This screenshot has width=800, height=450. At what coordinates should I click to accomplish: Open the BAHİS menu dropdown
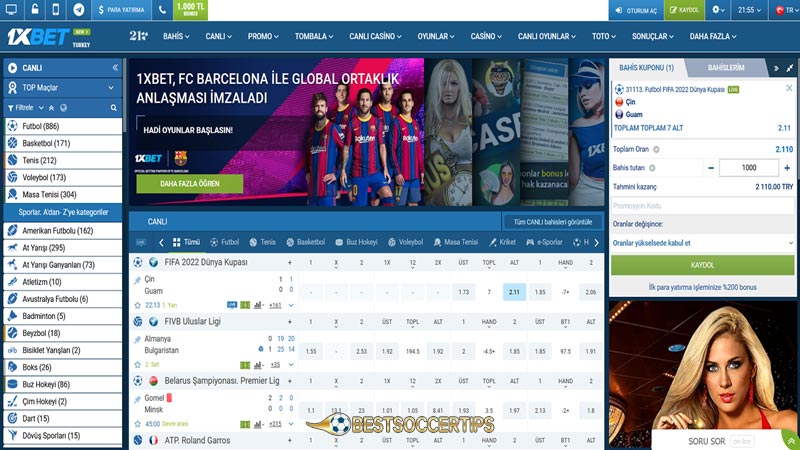176,36
